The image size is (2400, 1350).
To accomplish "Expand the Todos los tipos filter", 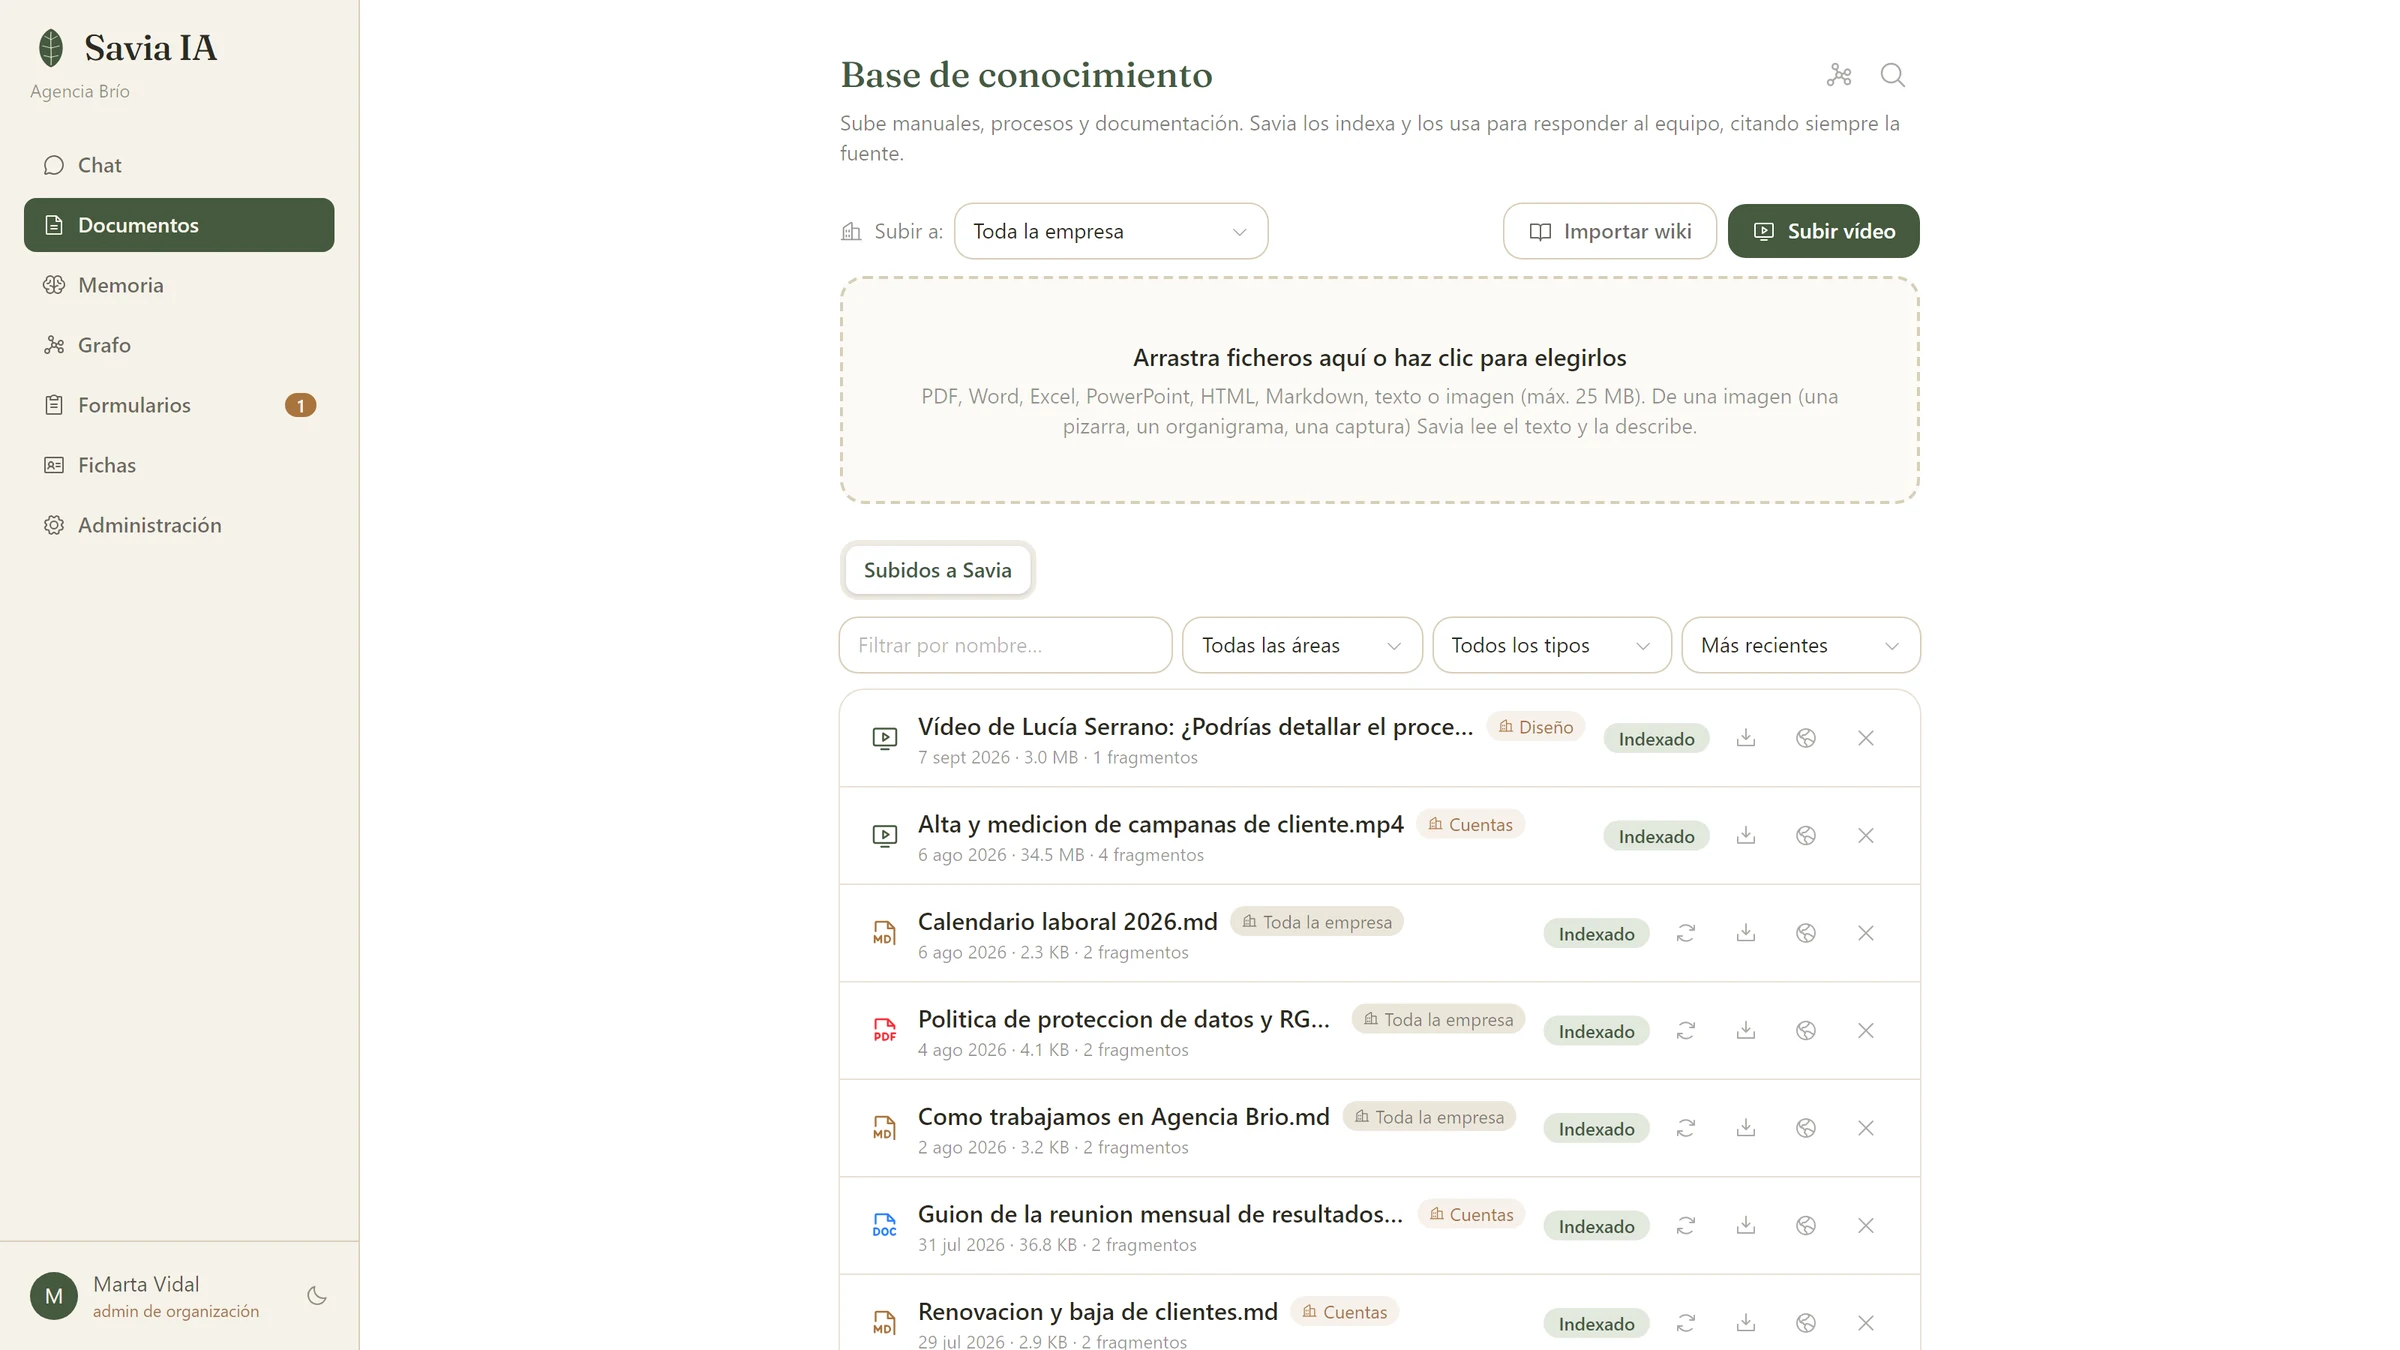I will [x=1552, y=646].
